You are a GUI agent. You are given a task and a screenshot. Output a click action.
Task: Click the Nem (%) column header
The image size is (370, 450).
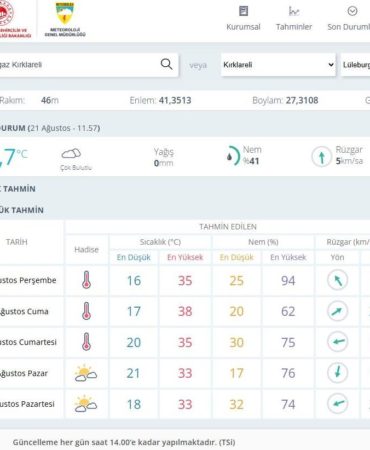[x=263, y=242]
